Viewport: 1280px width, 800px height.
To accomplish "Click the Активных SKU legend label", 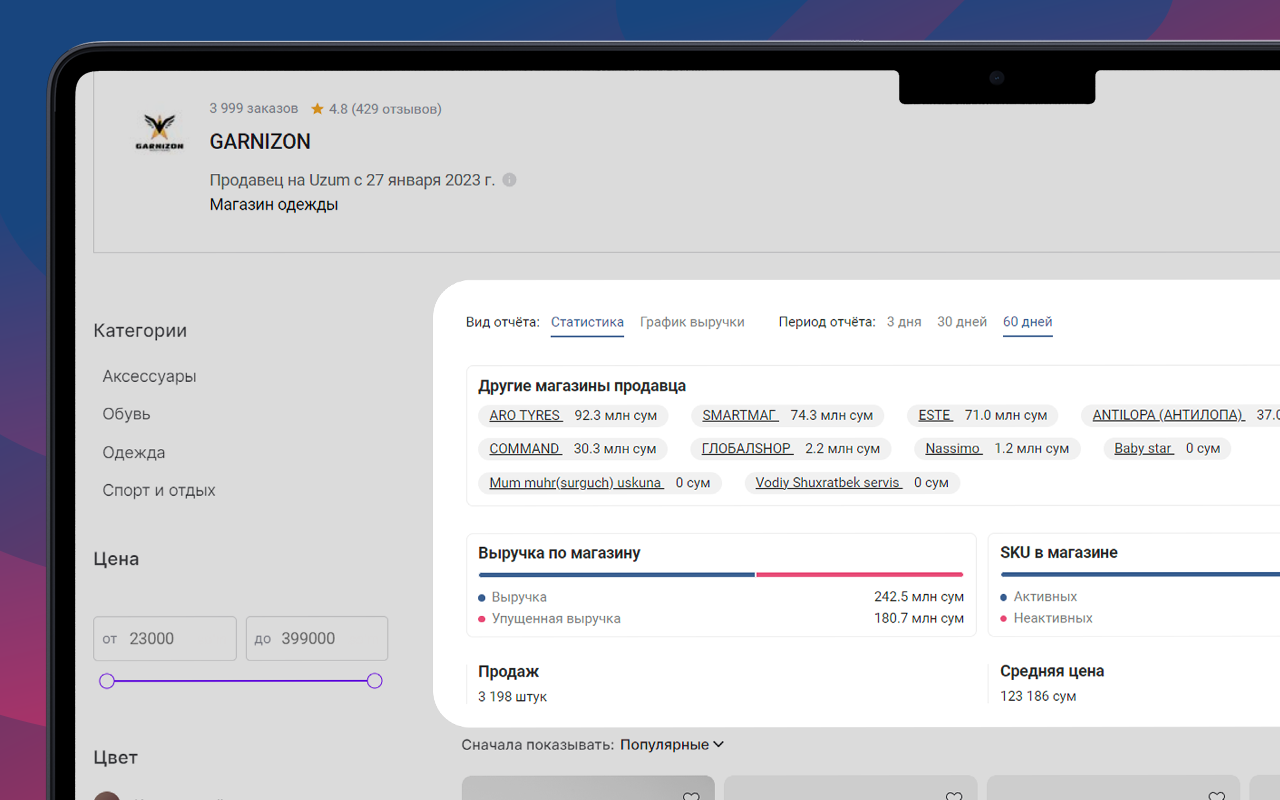I will [x=1045, y=597].
